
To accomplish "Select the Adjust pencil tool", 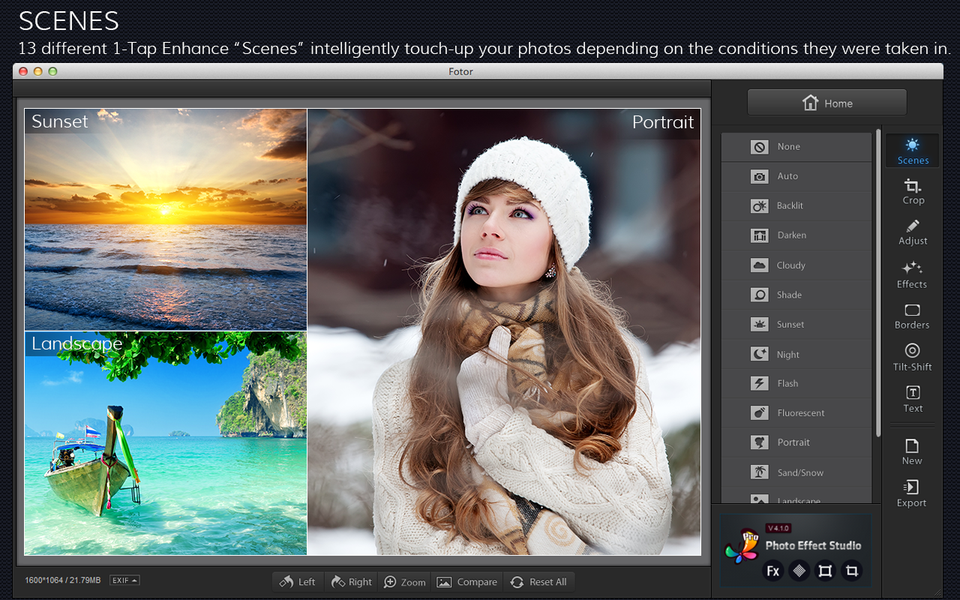I will click(912, 233).
